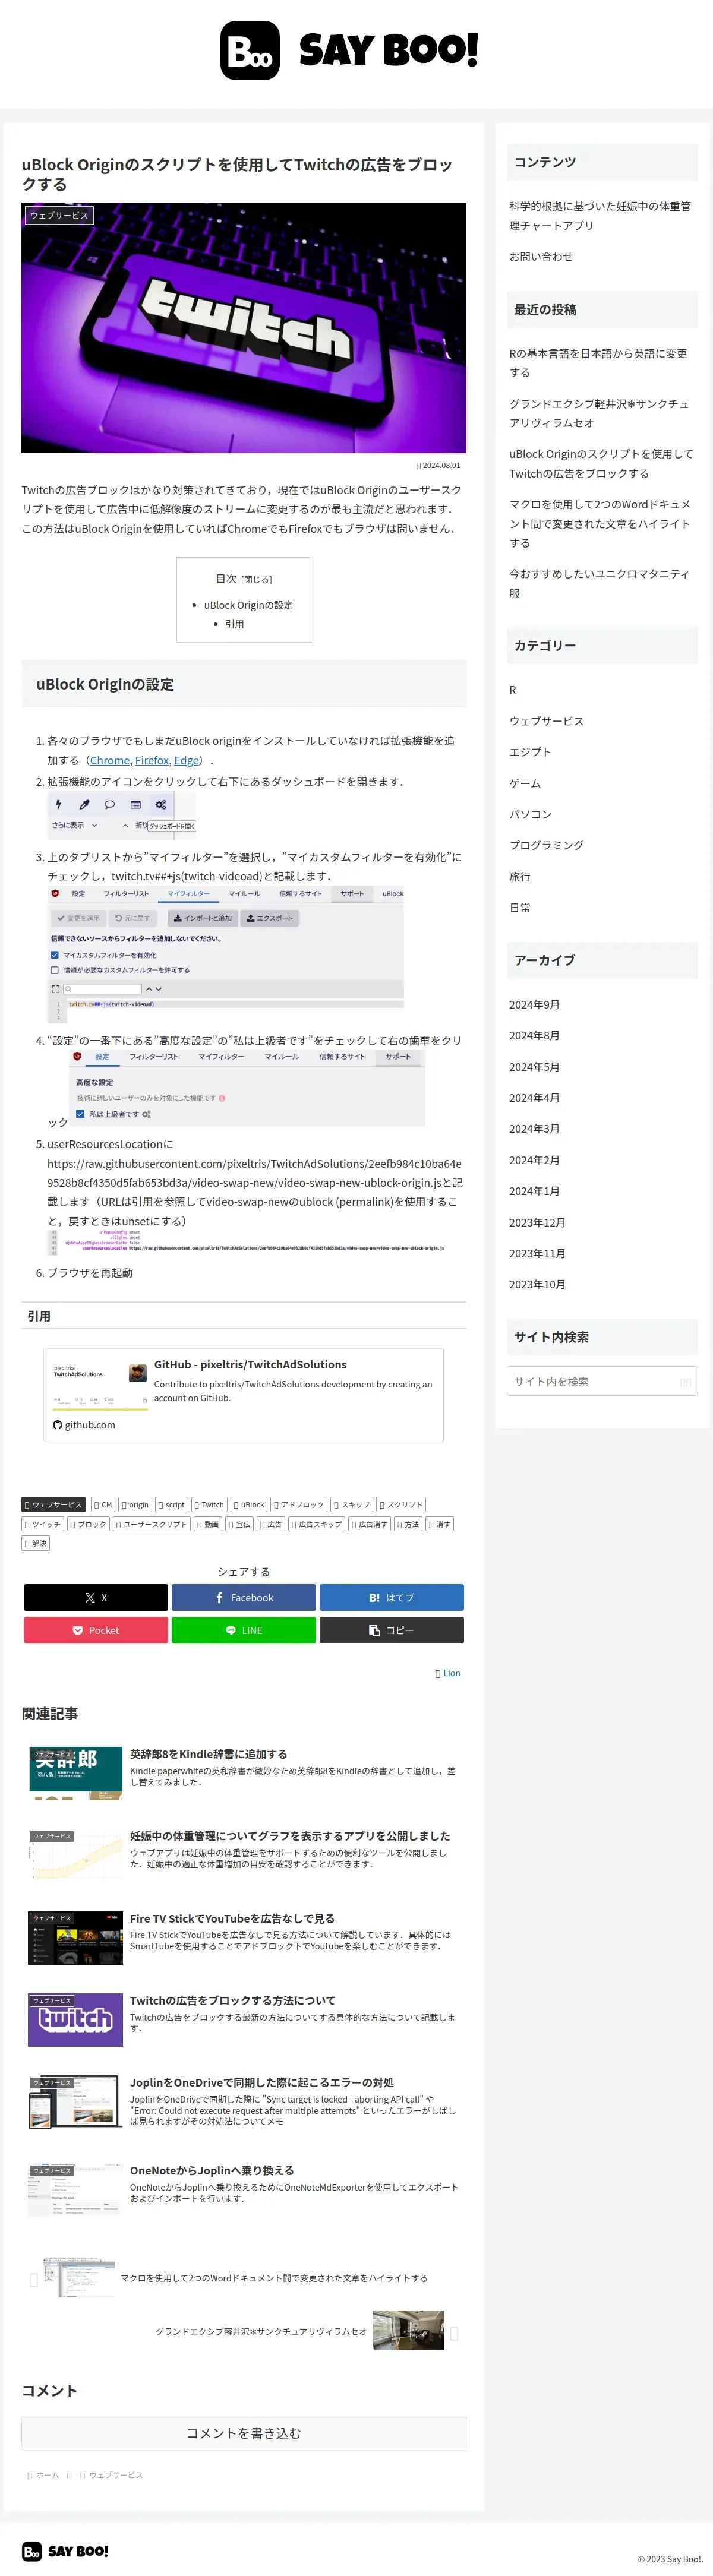
Task: Select the uBlock tag
Action: click(249, 1504)
